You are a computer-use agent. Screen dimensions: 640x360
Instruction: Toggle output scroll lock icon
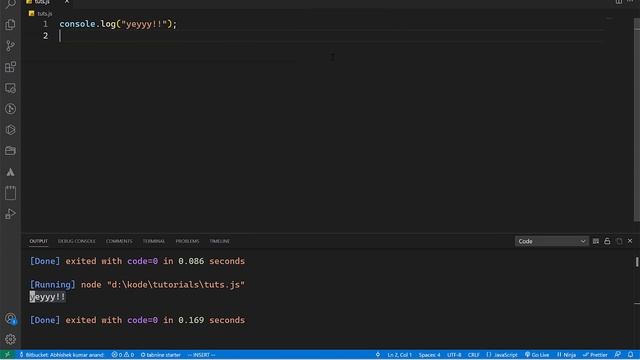click(607, 241)
